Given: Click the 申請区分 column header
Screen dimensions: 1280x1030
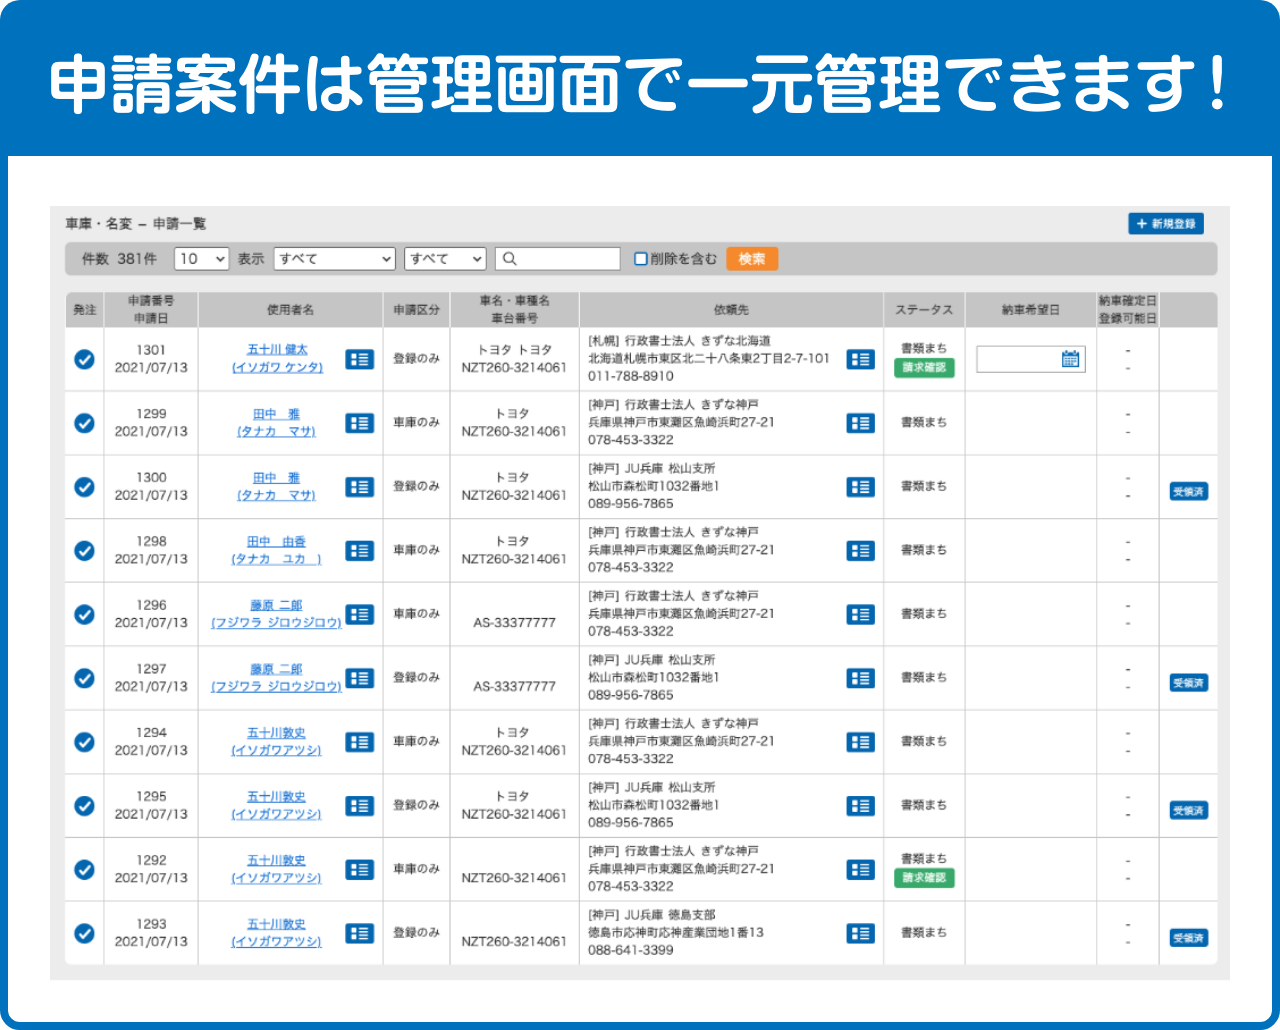Looking at the screenshot, I should pos(416,310).
